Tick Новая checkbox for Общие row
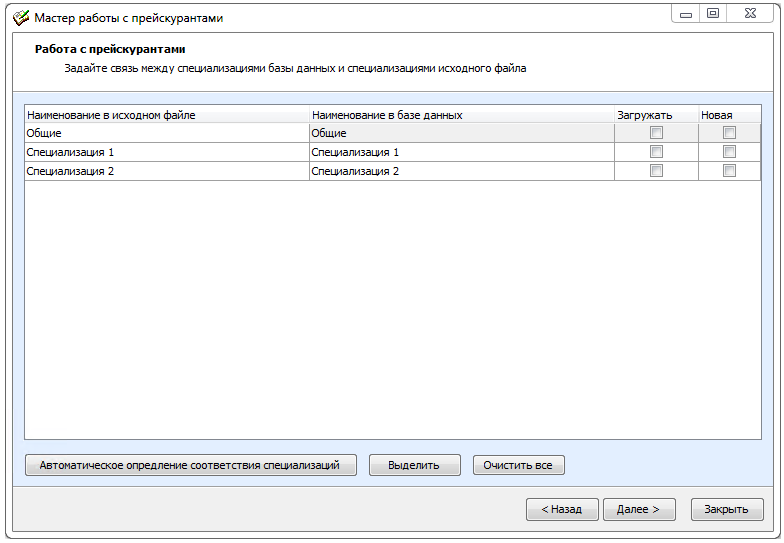 point(729,133)
